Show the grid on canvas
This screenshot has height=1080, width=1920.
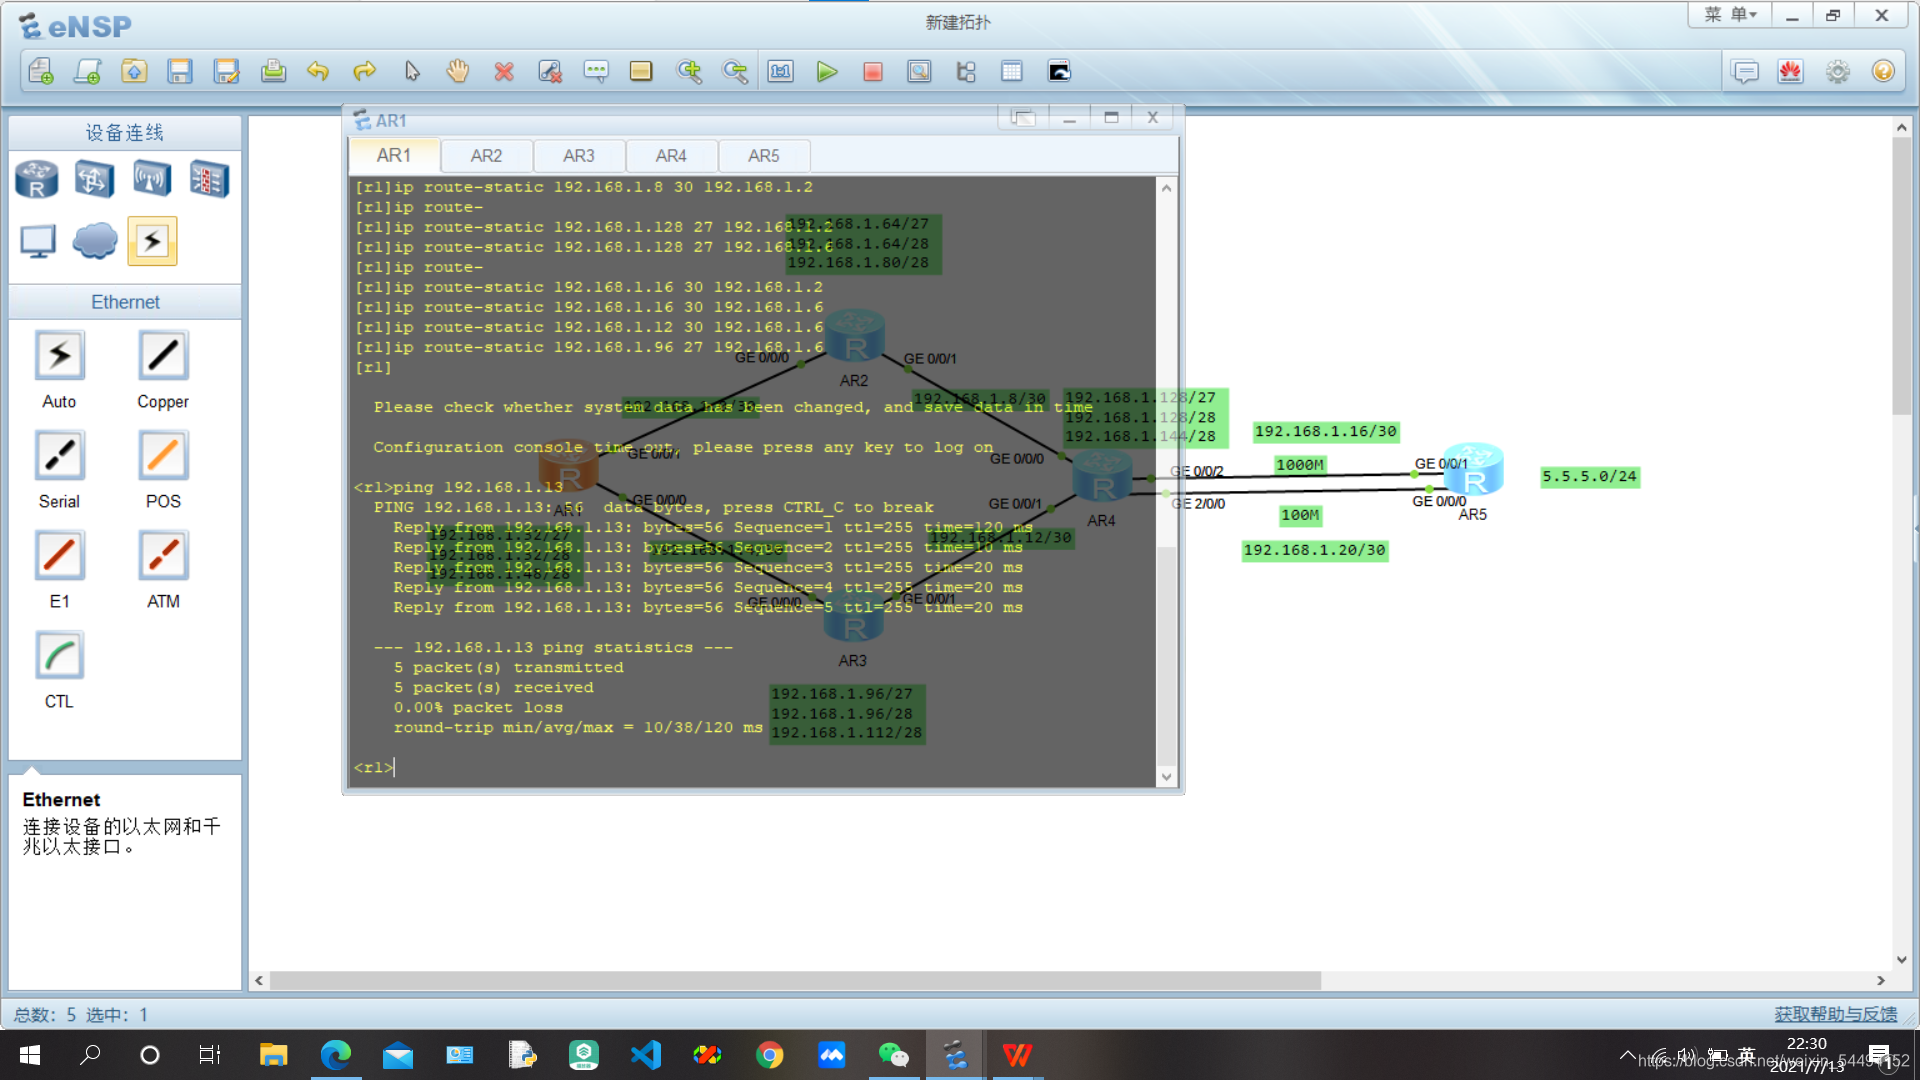(1012, 71)
